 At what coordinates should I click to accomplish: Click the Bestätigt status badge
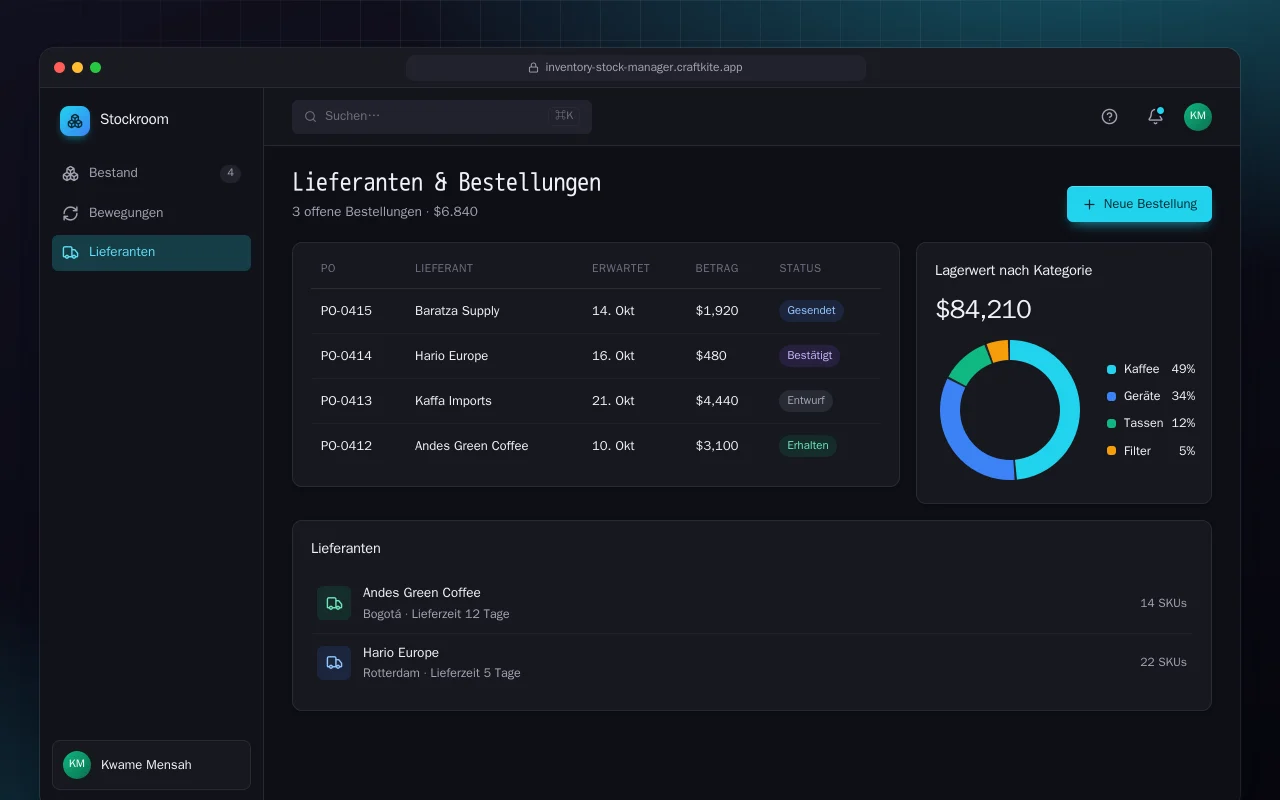(x=809, y=356)
